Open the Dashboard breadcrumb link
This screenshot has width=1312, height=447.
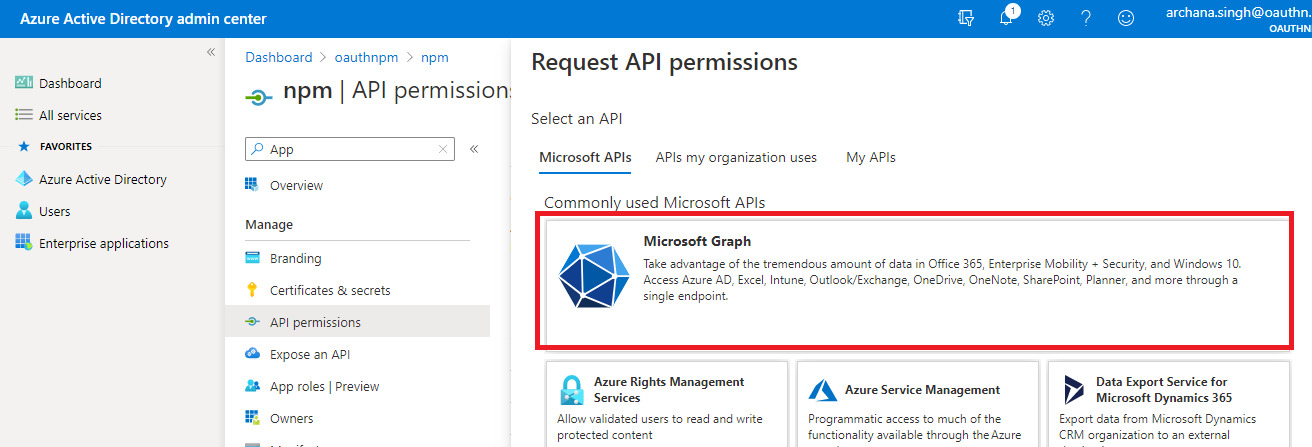[x=278, y=57]
